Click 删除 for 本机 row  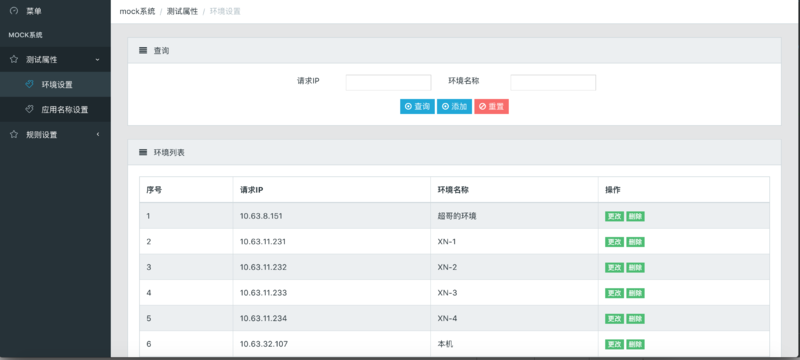636,344
